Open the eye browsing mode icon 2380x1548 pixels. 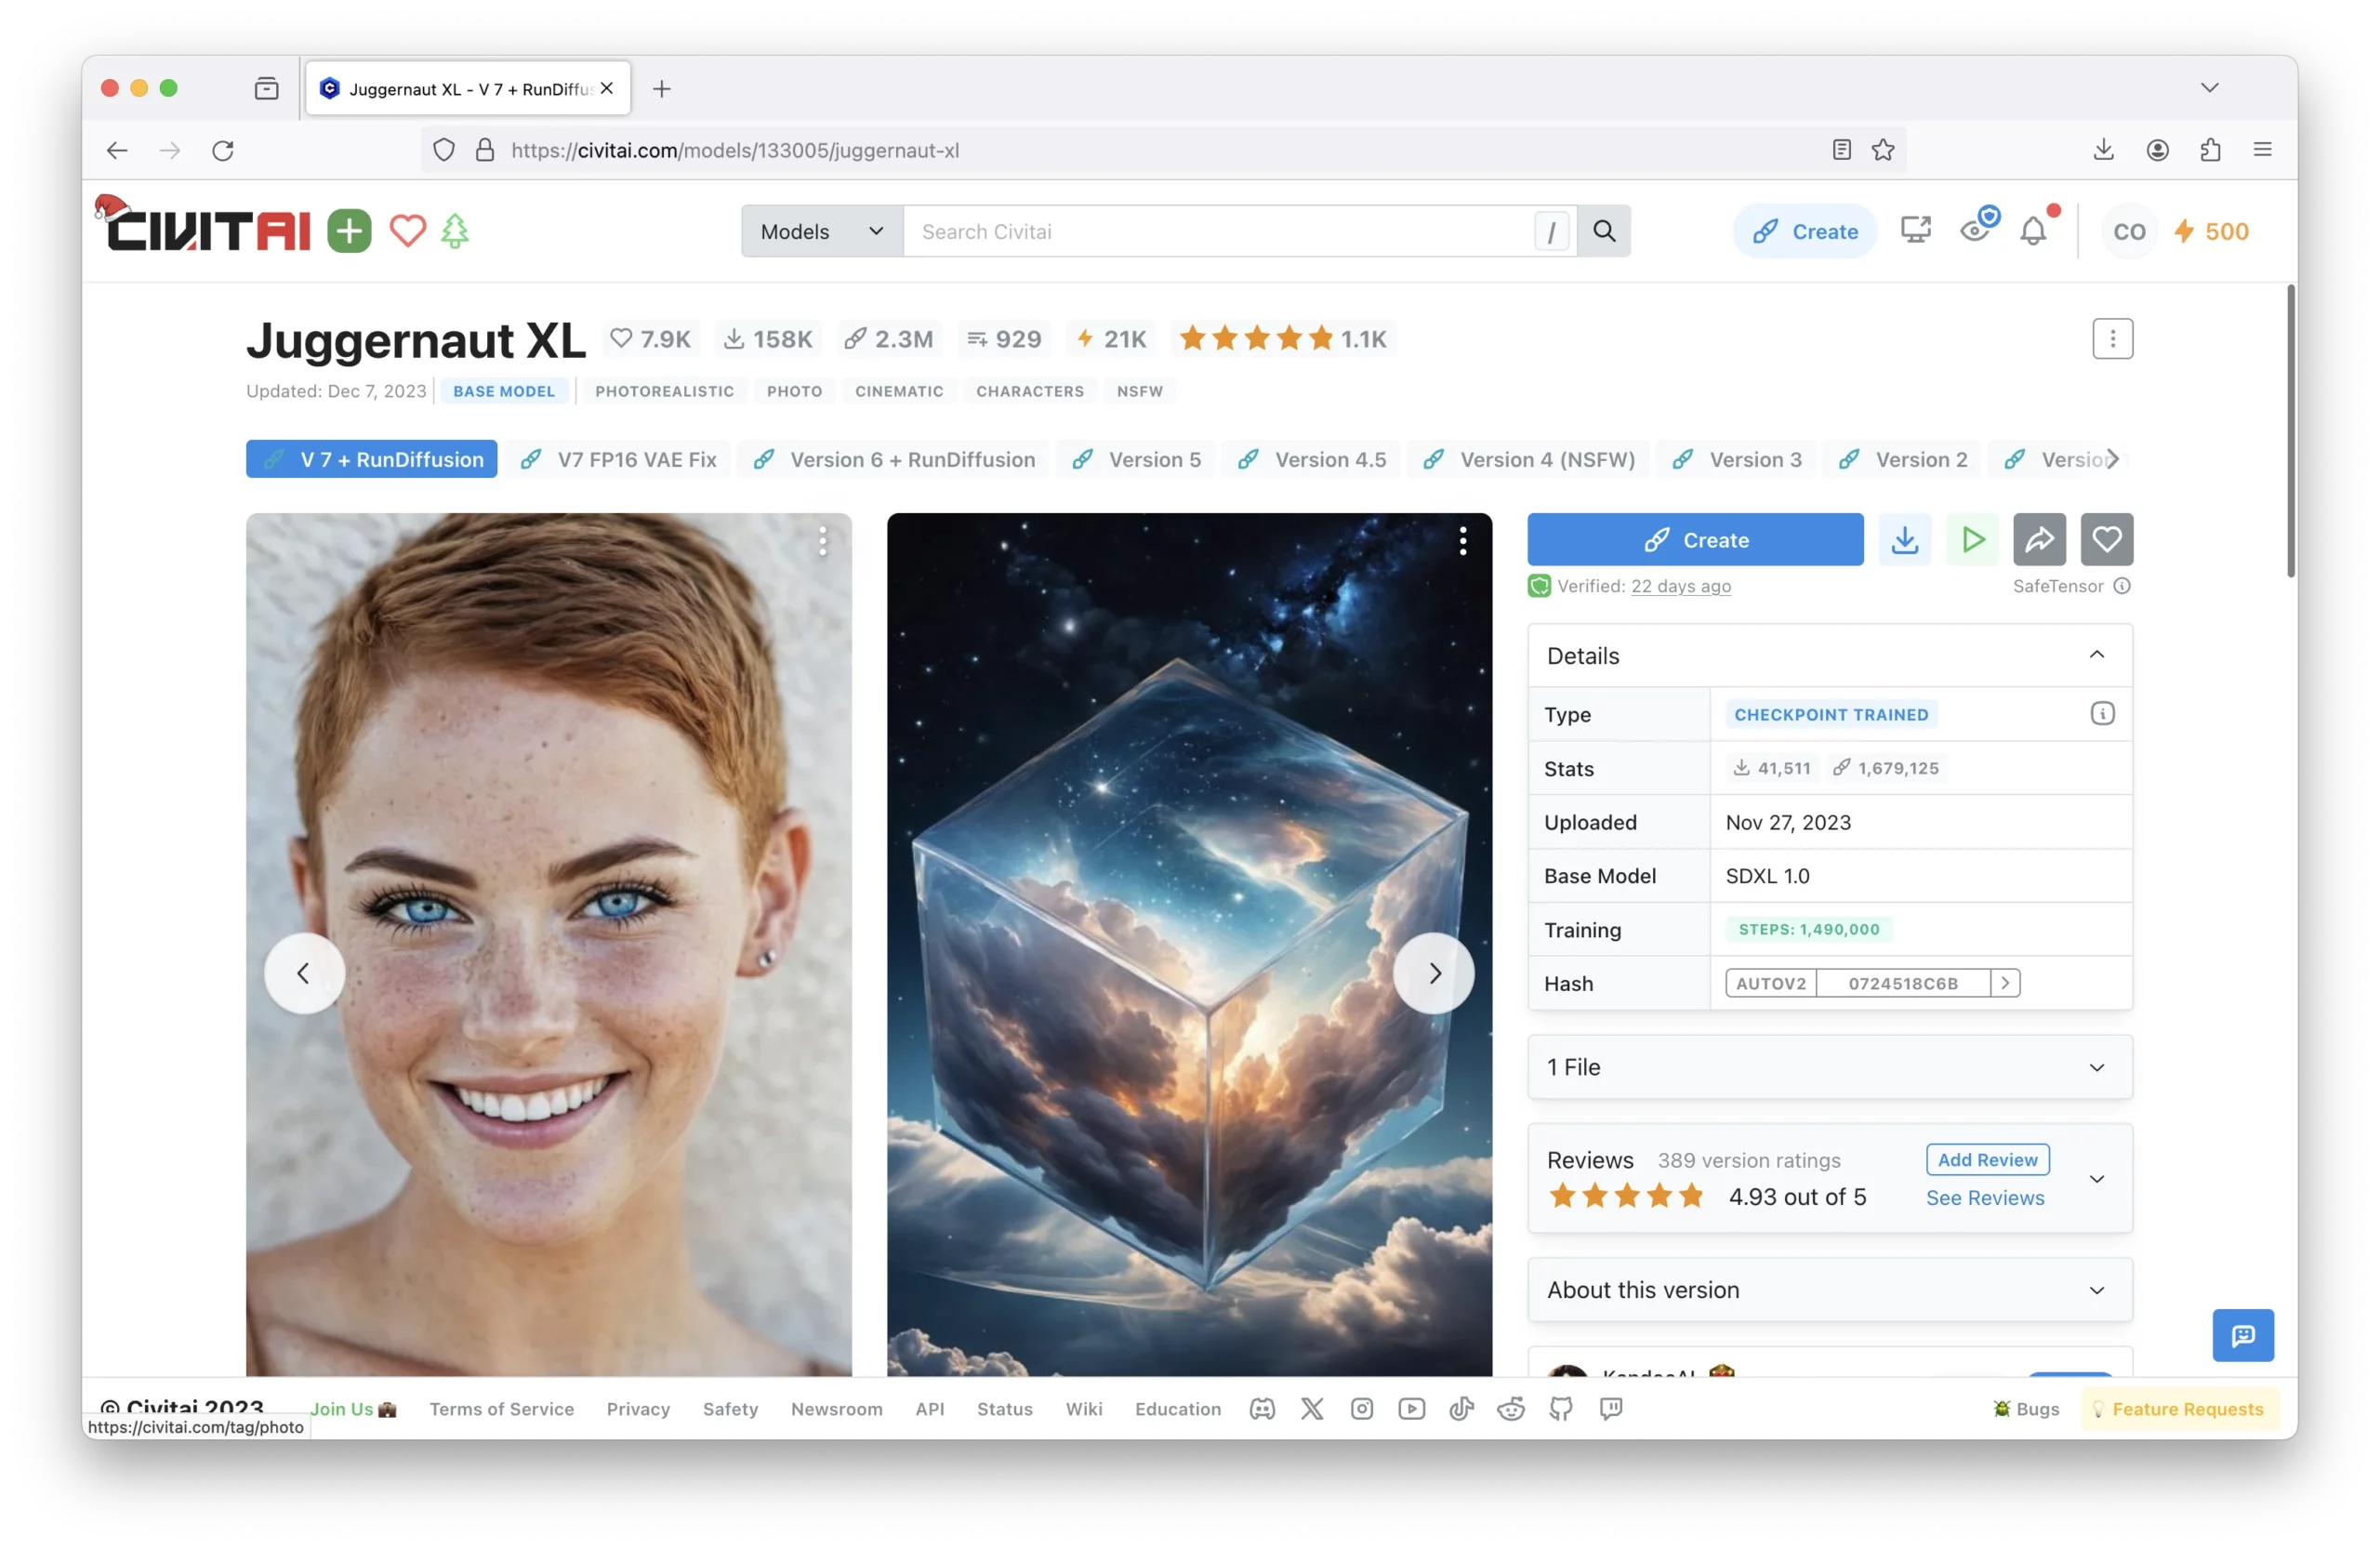pyautogui.click(x=1978, y=227)
